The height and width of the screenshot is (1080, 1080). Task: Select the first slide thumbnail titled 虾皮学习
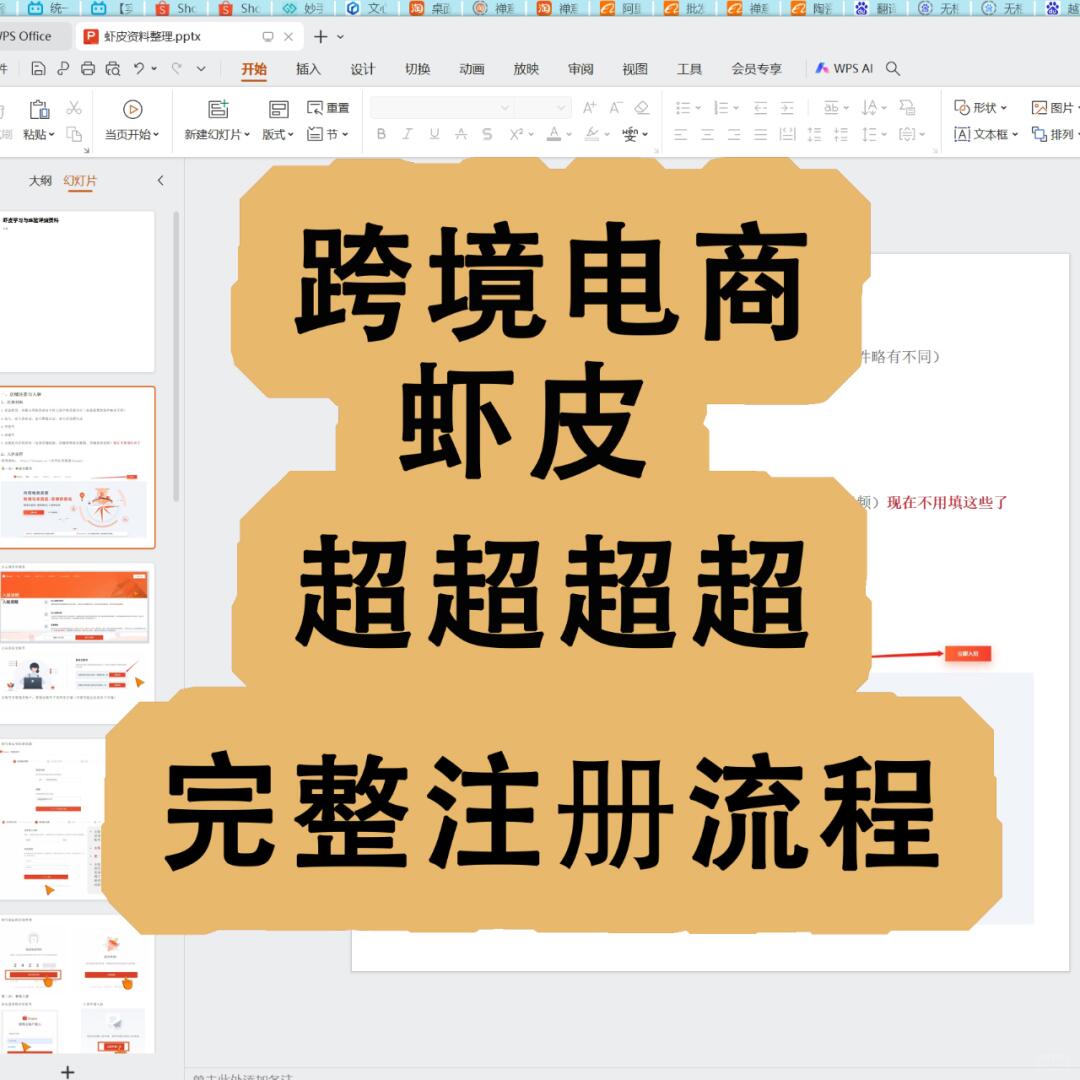77,291
